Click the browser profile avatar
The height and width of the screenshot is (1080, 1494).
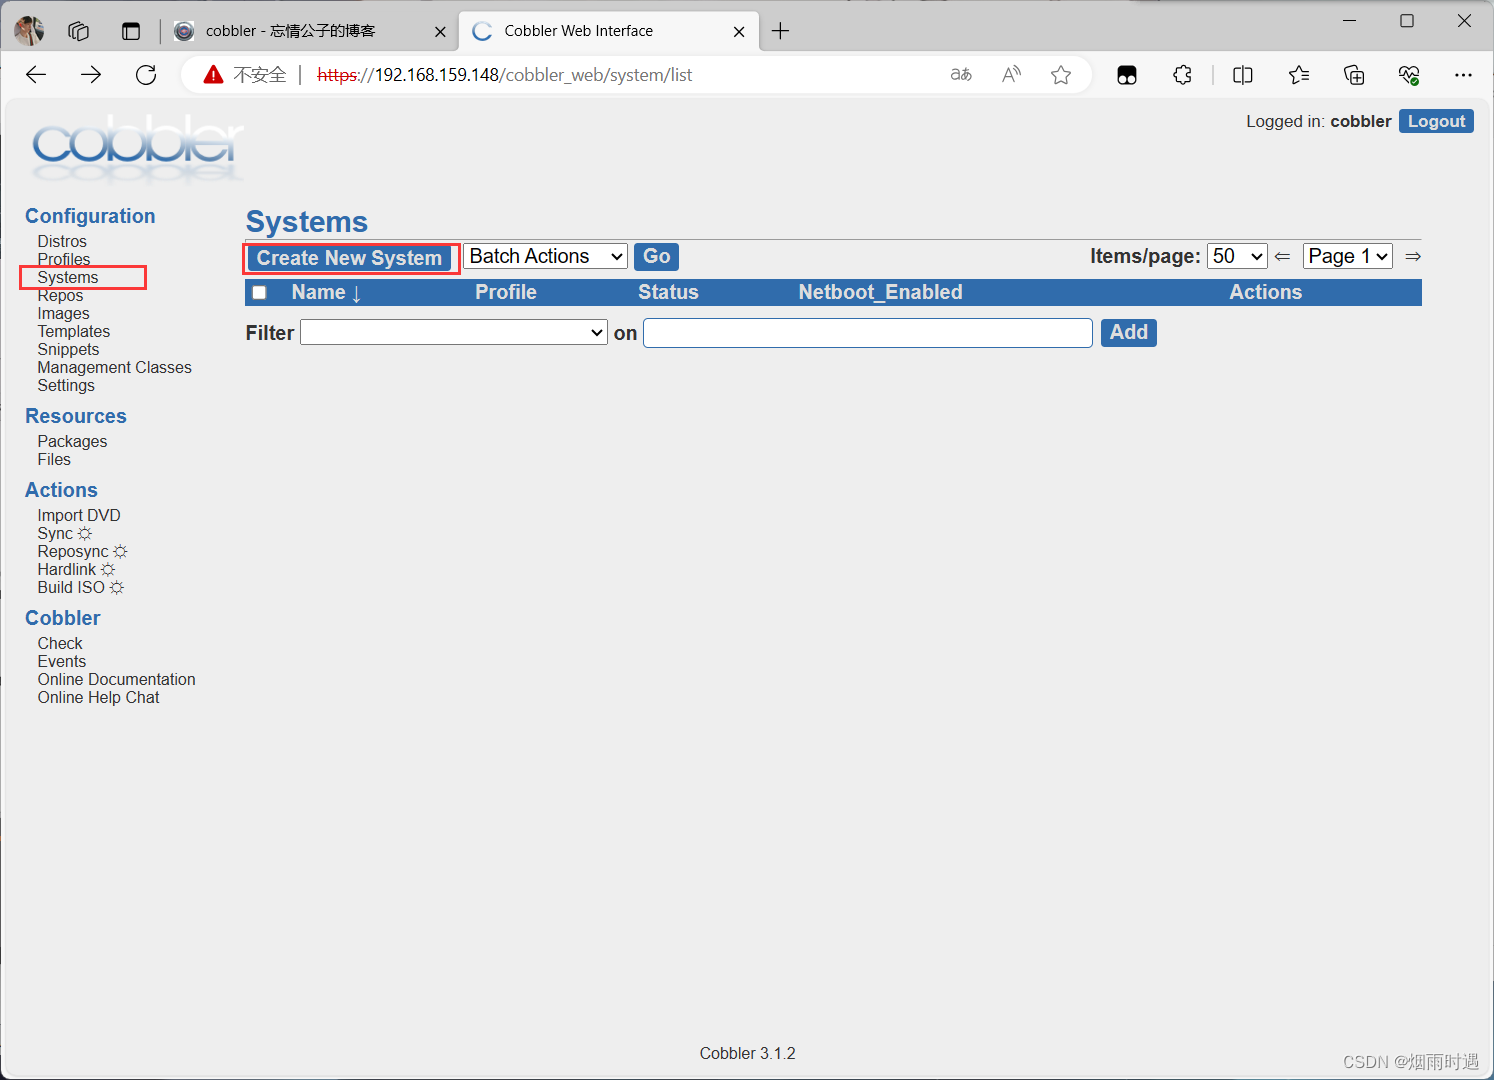pyautogui.click(x=29, y=31)
